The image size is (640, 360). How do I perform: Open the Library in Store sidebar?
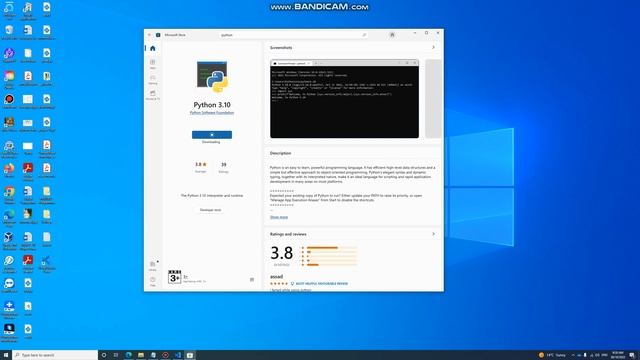[x=153, y=266]
